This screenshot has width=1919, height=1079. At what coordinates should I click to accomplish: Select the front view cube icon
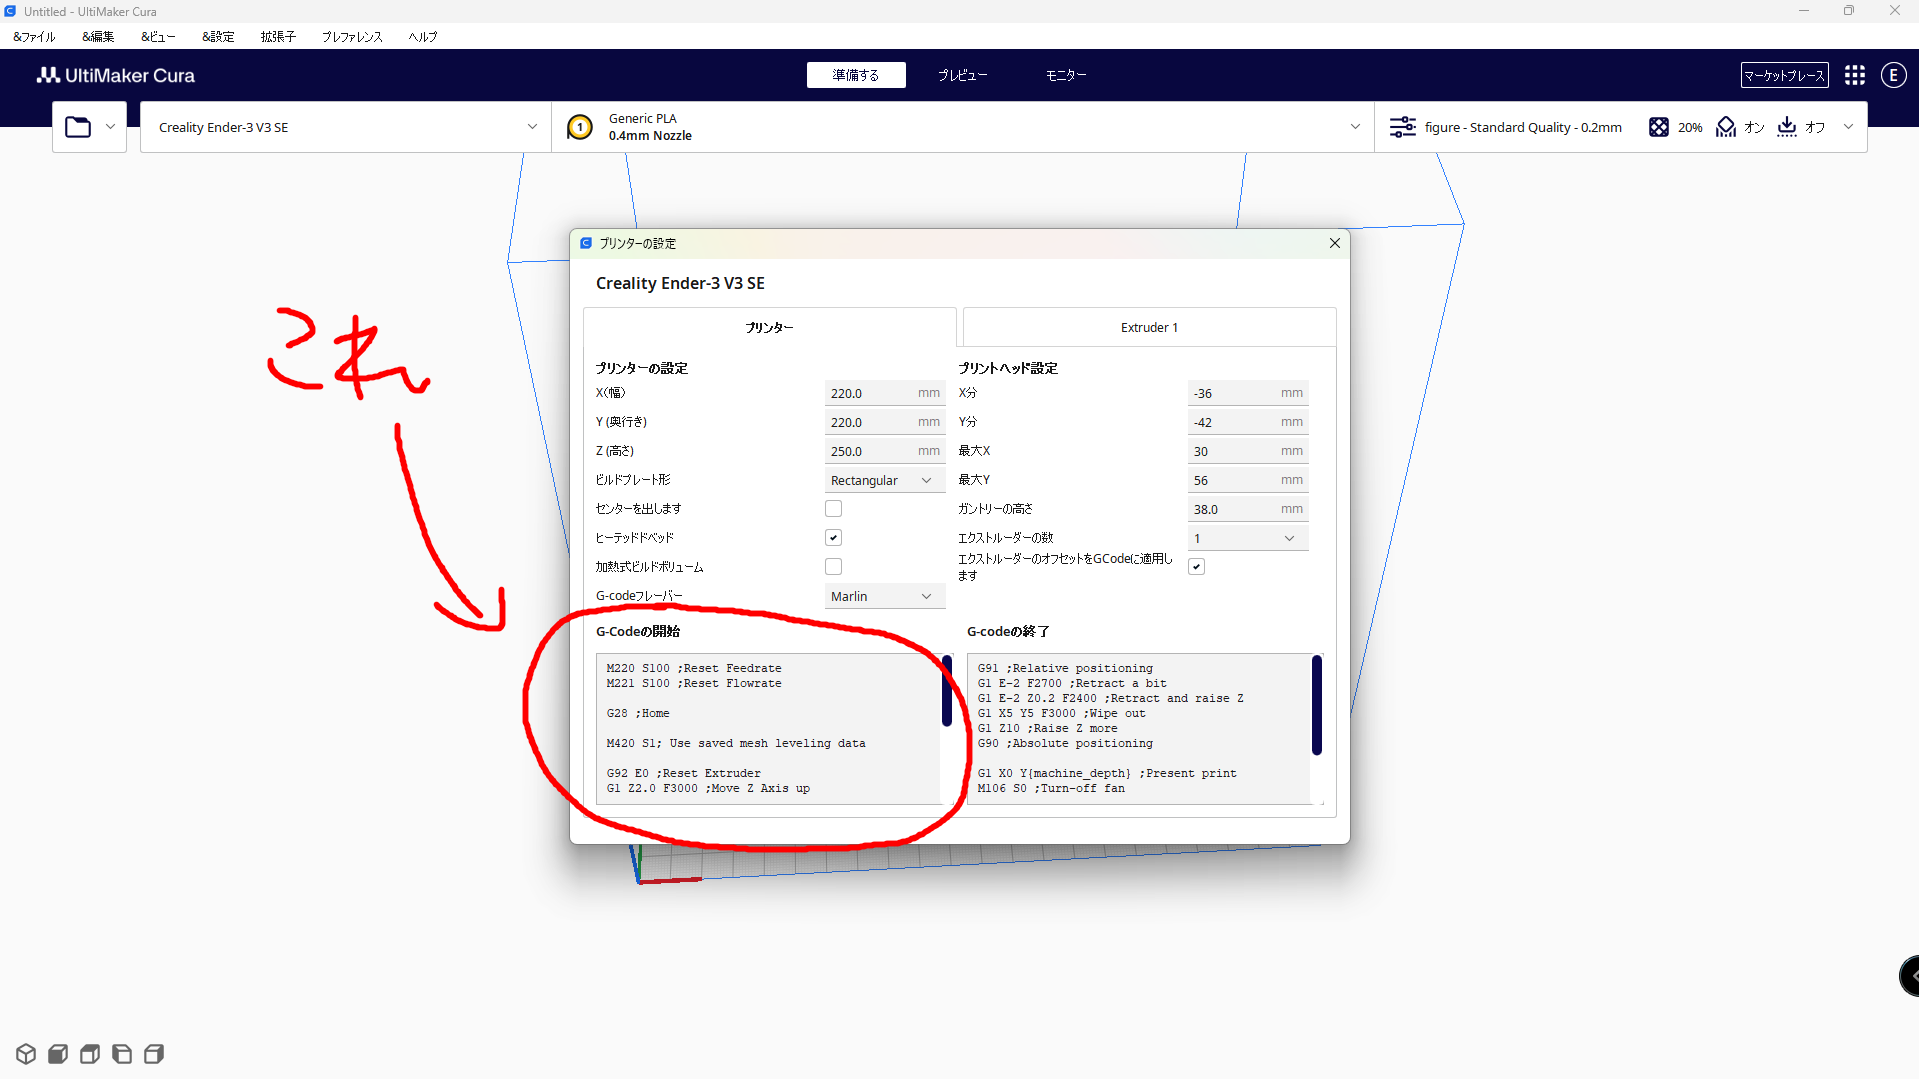[x=58, y=1054]
